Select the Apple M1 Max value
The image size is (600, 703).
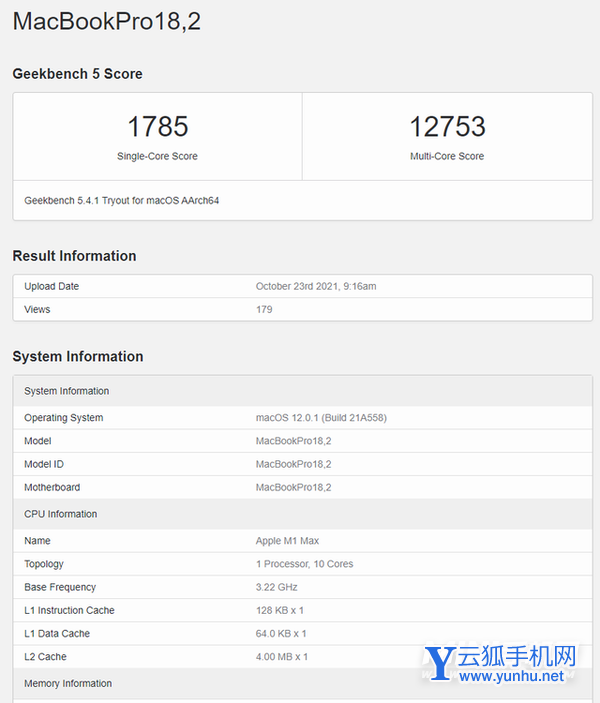click(x=287, y=541)
